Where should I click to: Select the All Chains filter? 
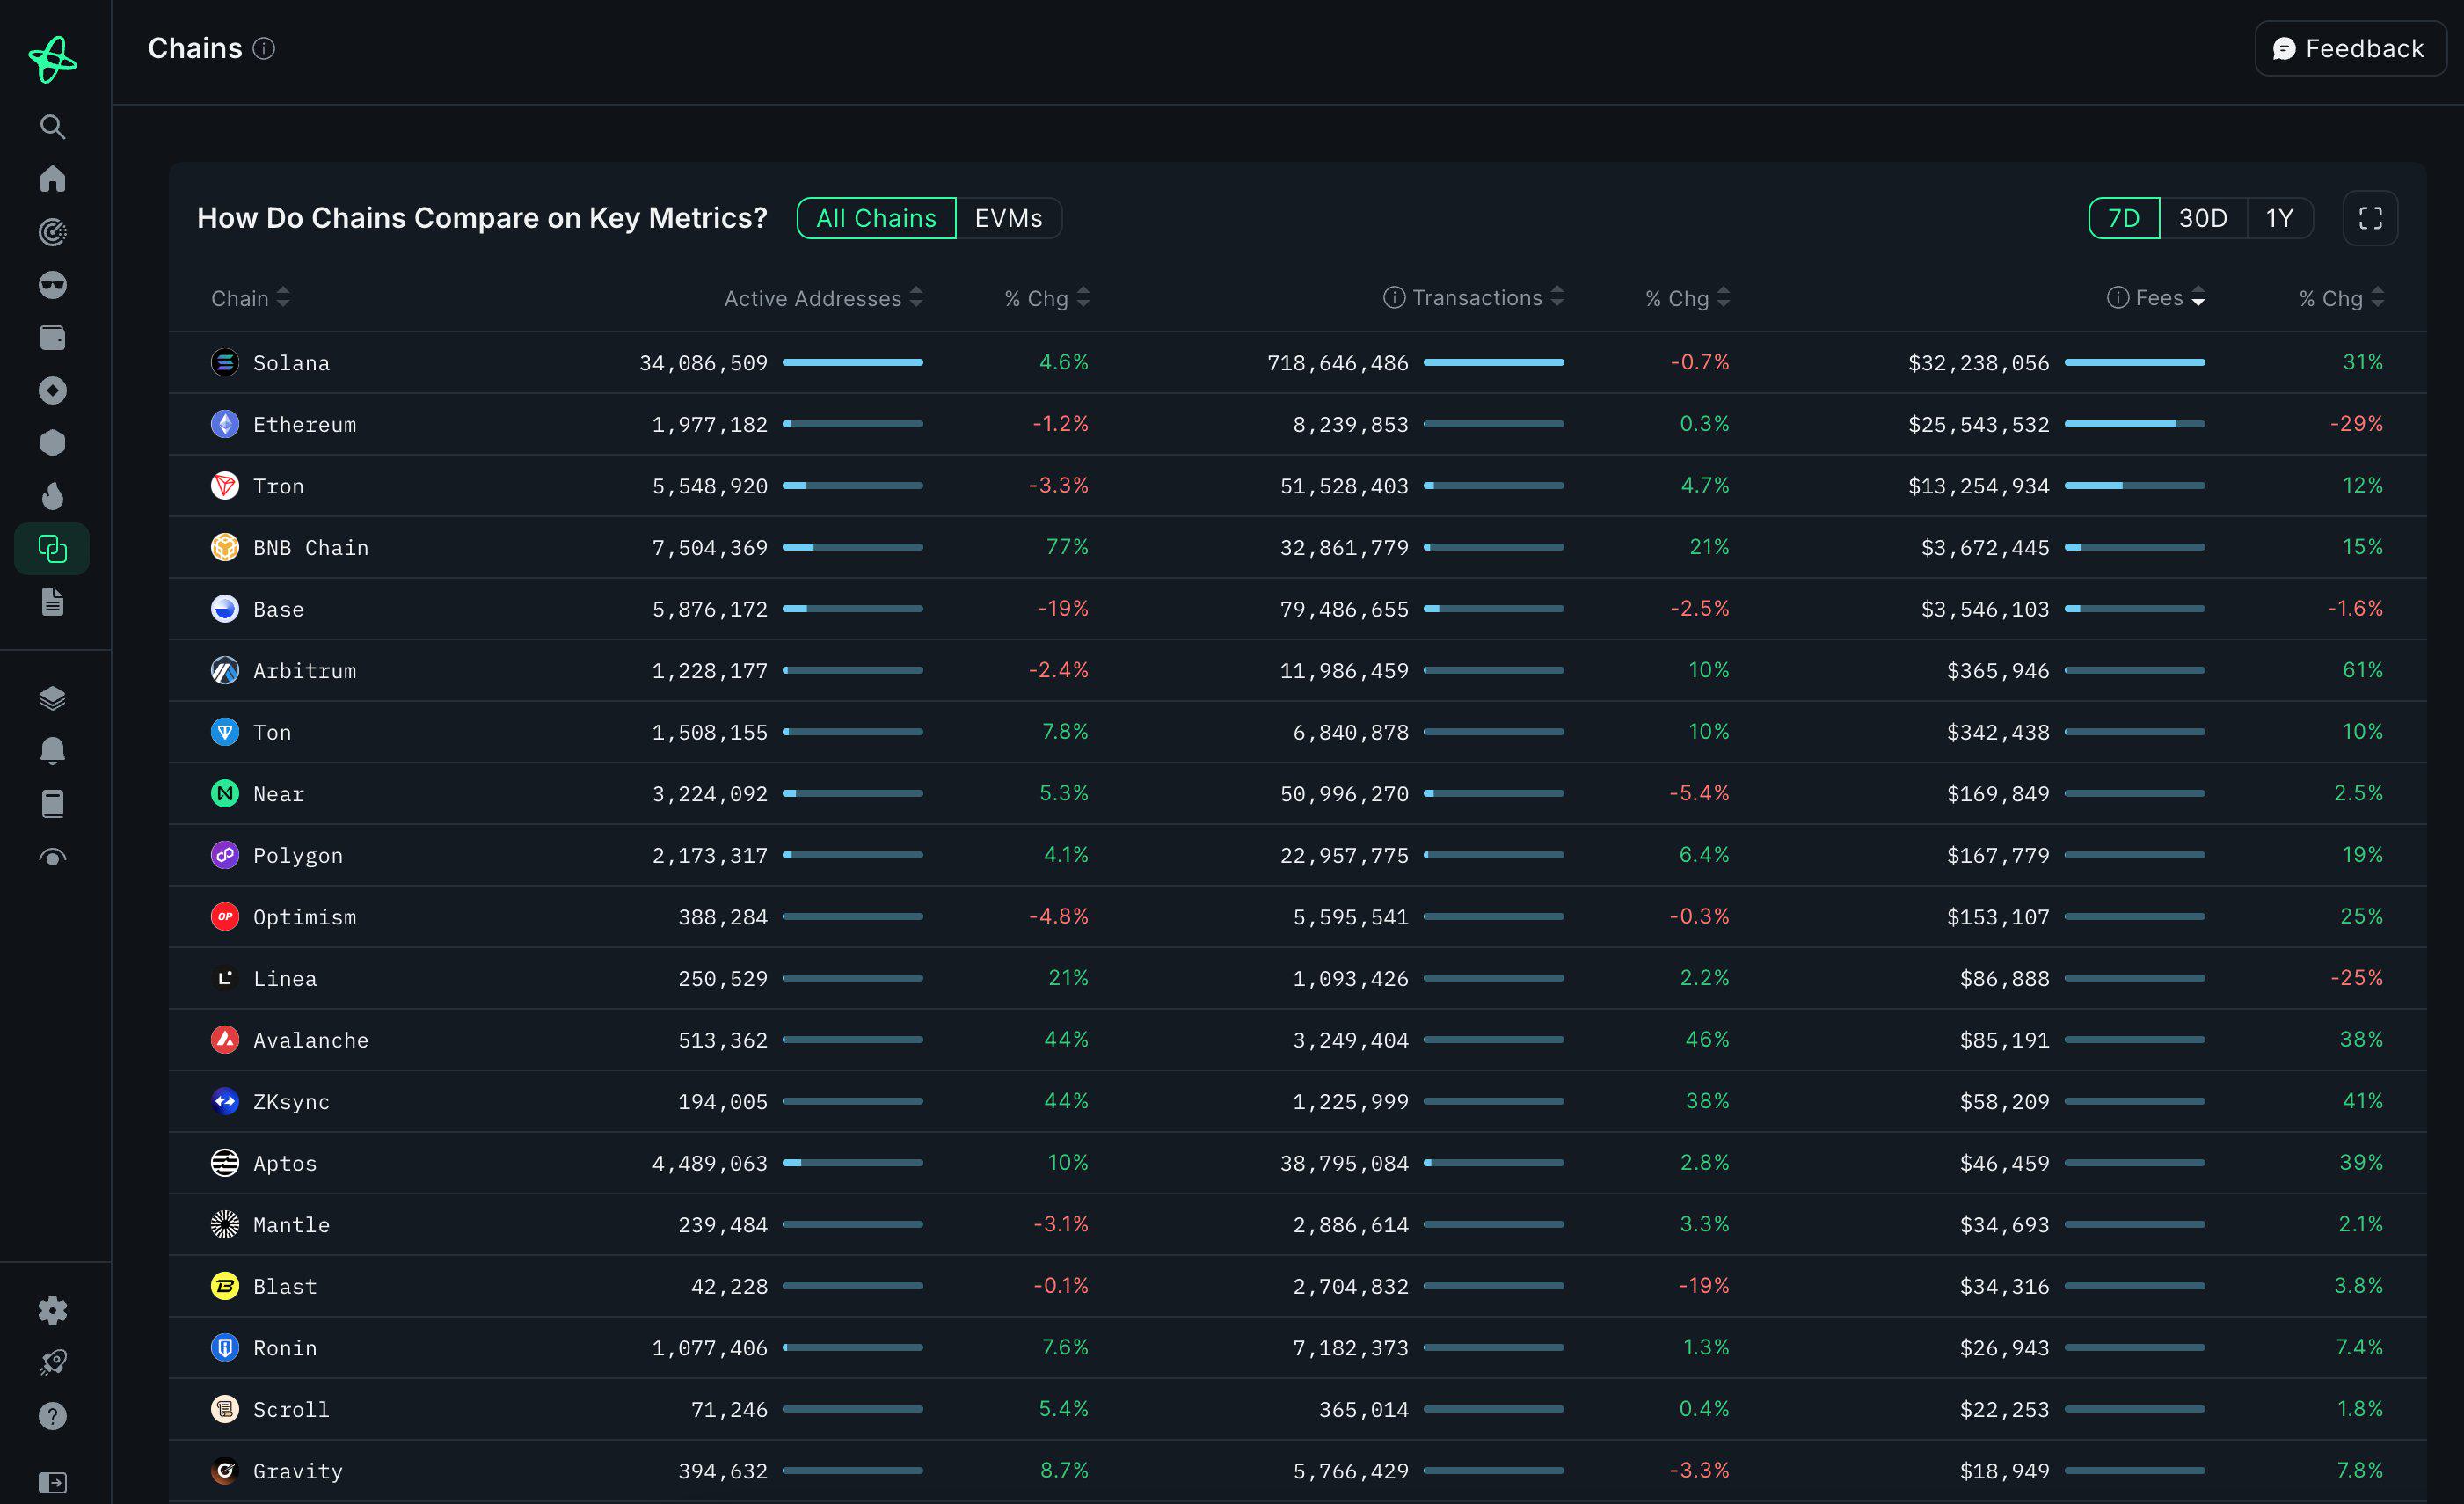(x=876, y=218)
